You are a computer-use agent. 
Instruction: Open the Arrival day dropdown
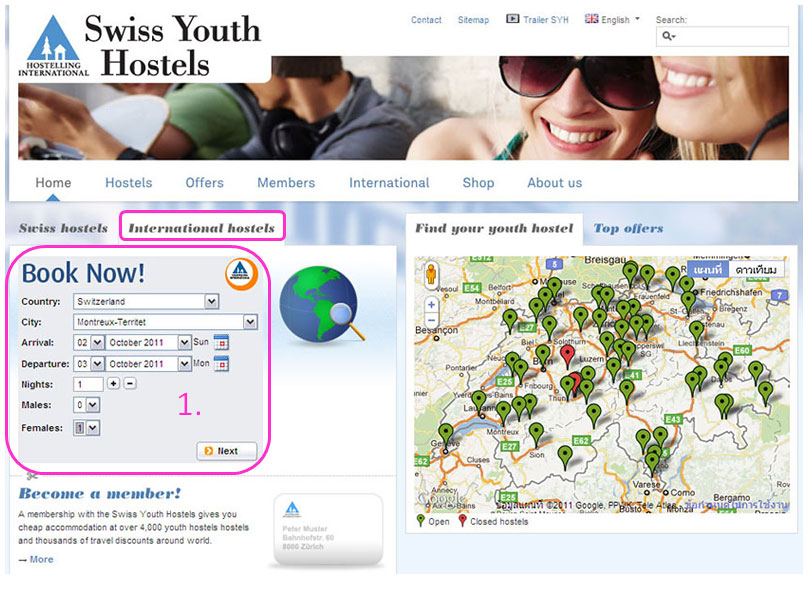pos(89,343)
